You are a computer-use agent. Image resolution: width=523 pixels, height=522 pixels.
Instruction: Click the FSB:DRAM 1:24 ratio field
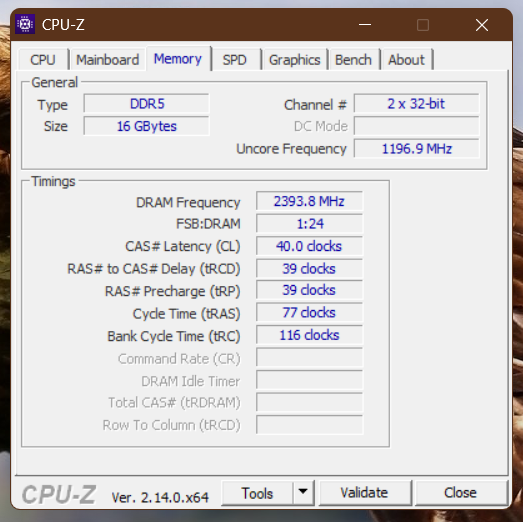coord(309,224)
